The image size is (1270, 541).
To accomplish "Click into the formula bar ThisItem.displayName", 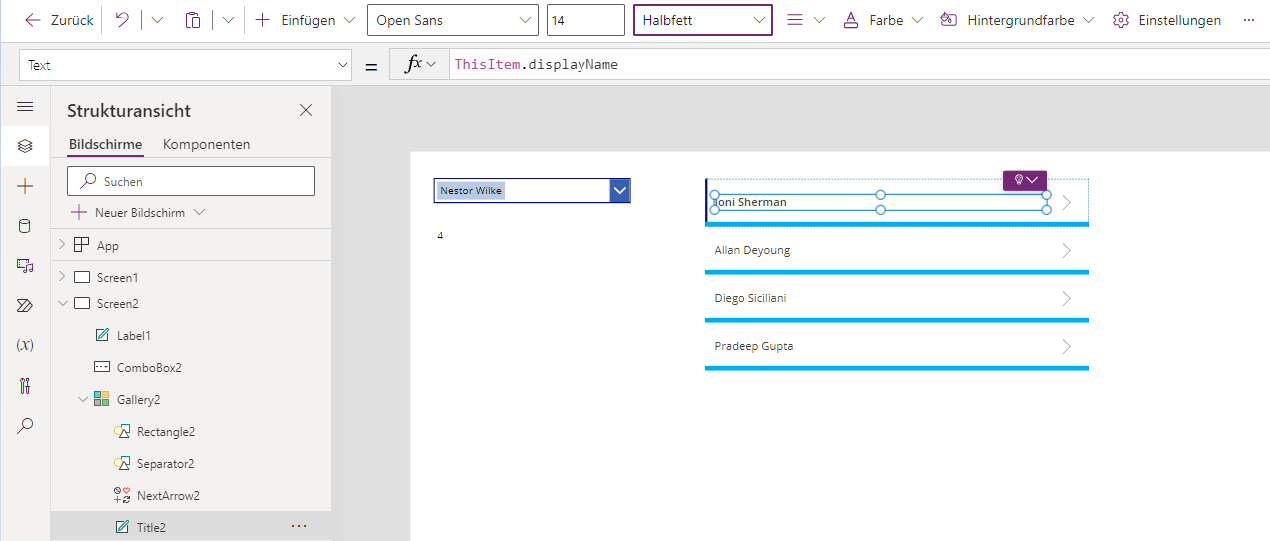I will point(859,65).
